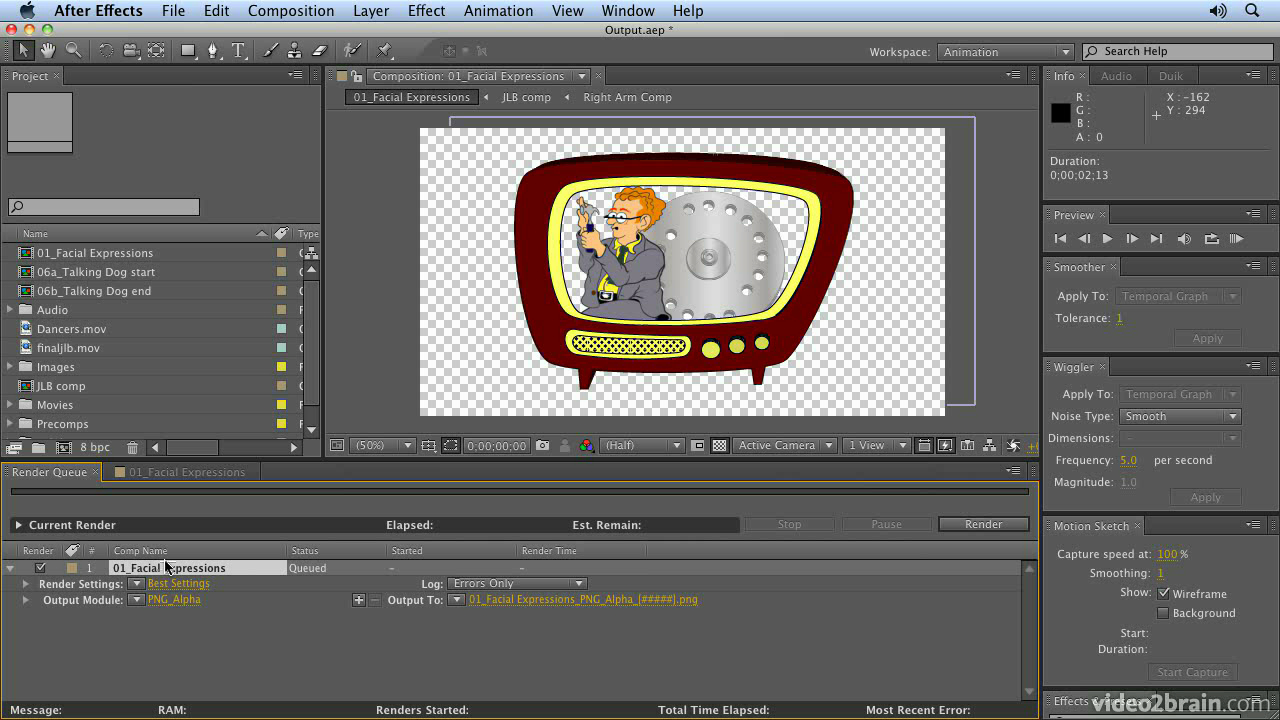Create new composition icon in Project panel
1280x720 pixels.
[63, 448]
